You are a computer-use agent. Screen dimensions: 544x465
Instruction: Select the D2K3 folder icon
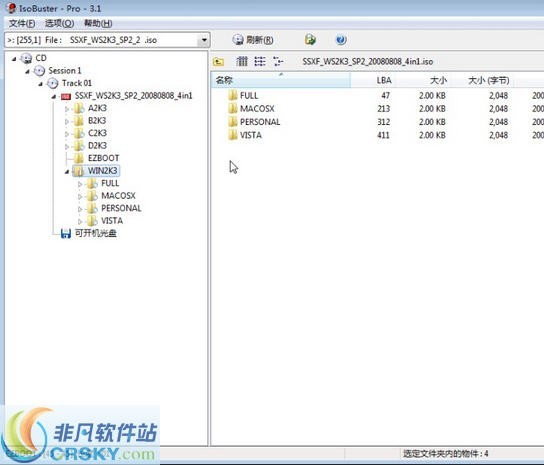pyautogui.click(x=79, y=146)
